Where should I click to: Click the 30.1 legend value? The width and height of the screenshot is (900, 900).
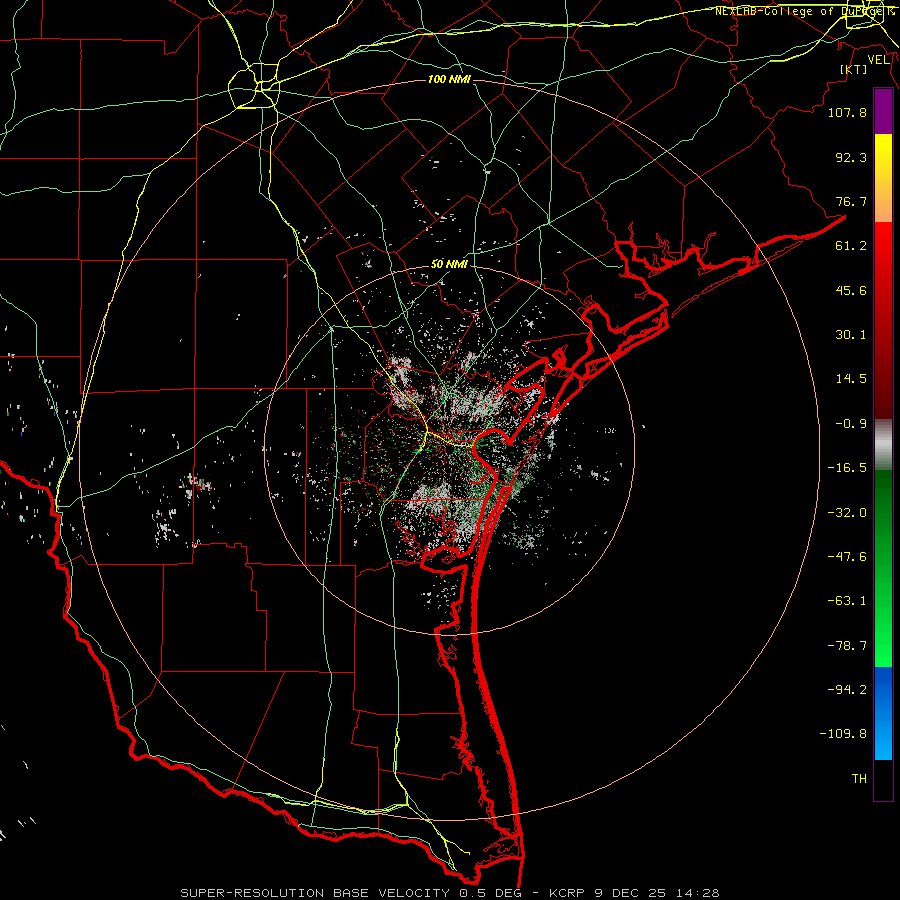(x=851, y=335)
